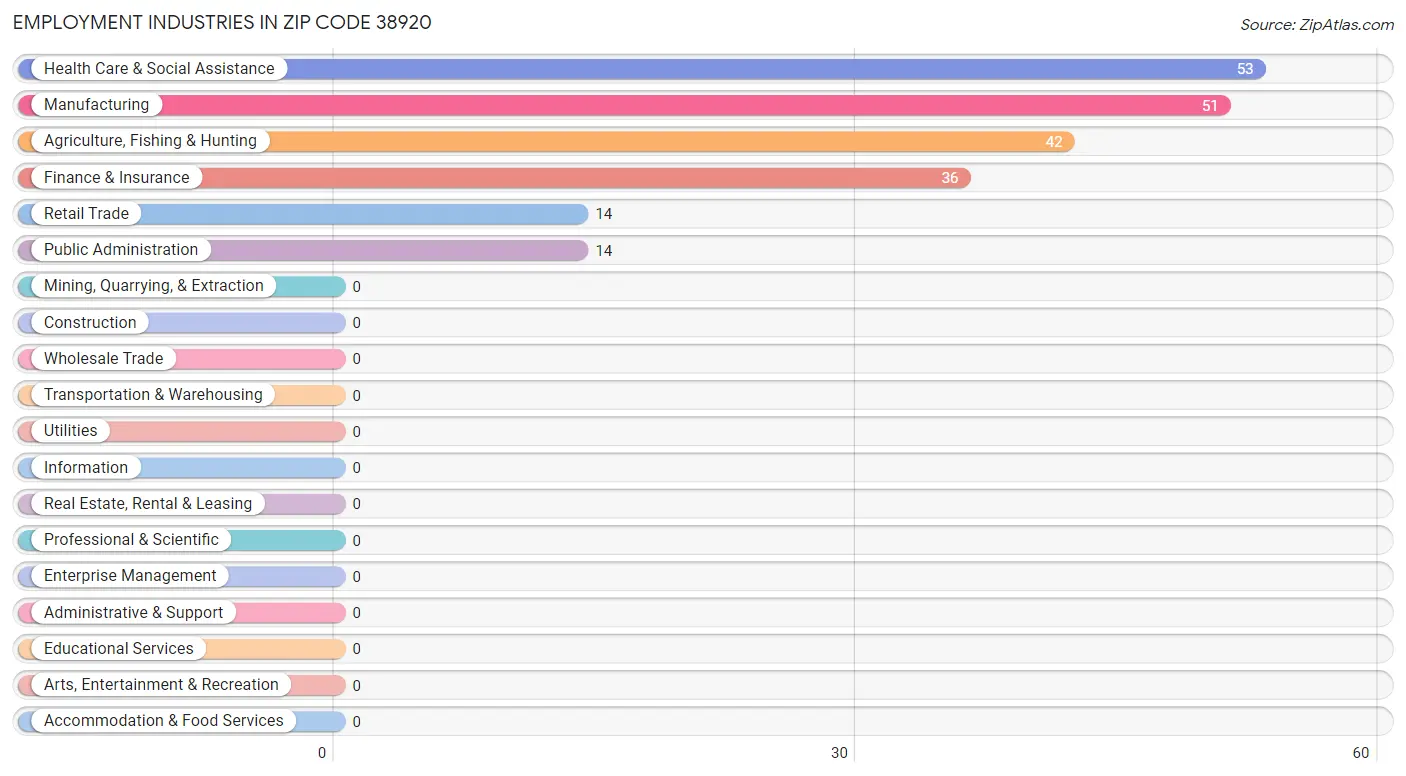This screenshot has height=776, width=1406.
Task: Click the value 42 on Agriculture bar
Action: pos(1054,142)
